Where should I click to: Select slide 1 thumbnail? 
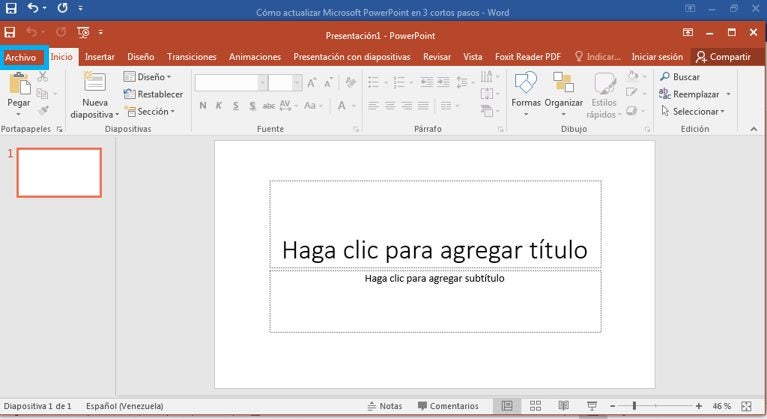[59, 173]
